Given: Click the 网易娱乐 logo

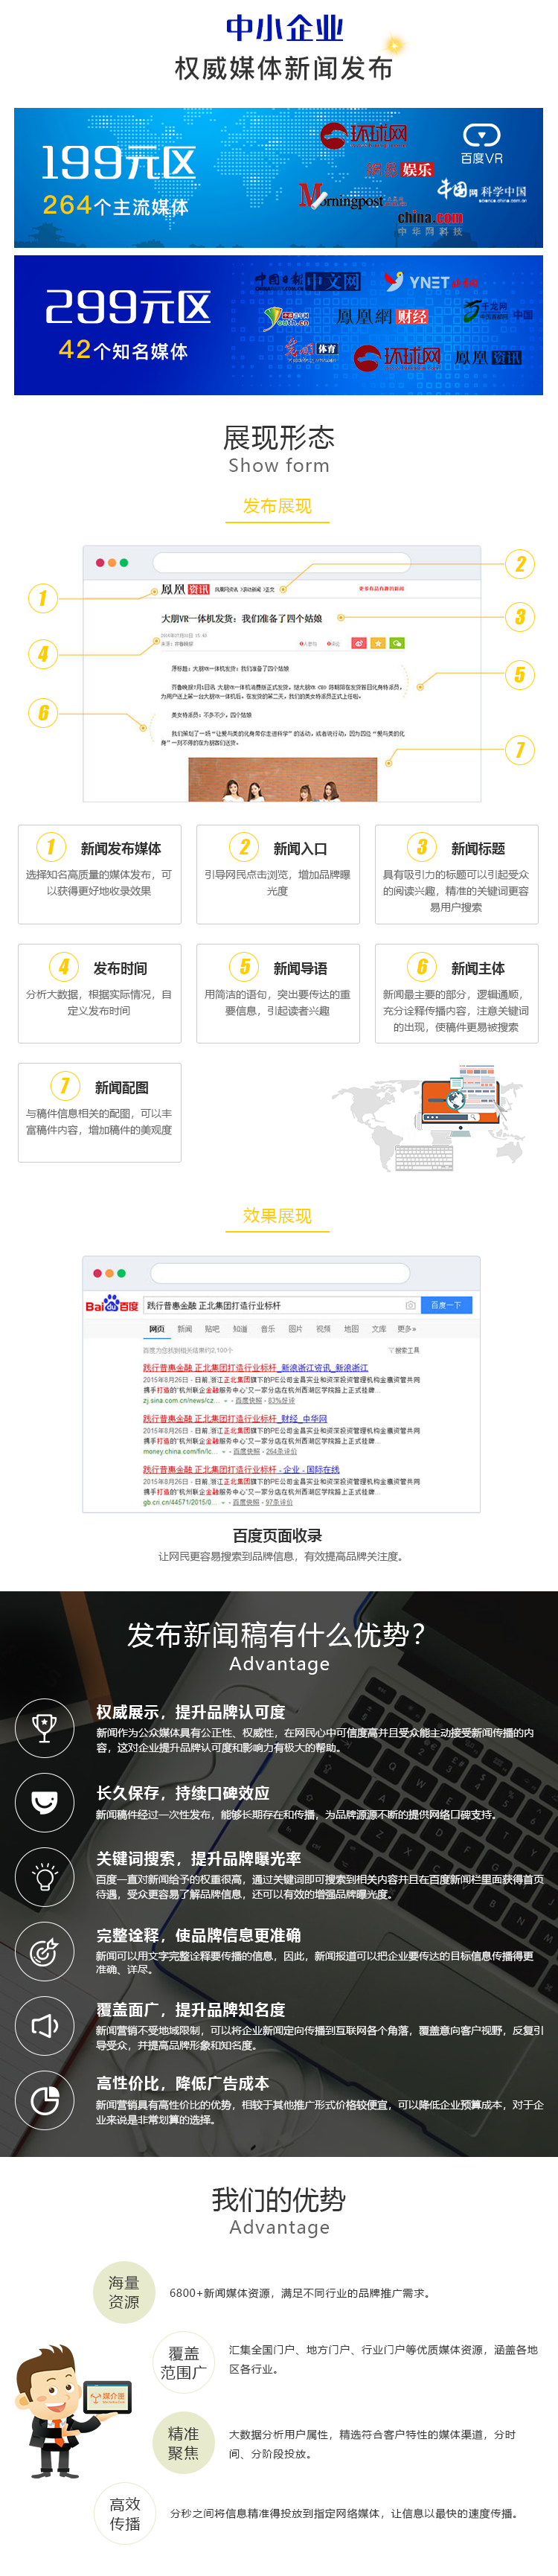Looking at the screenshot, I should tap(400, 170).
